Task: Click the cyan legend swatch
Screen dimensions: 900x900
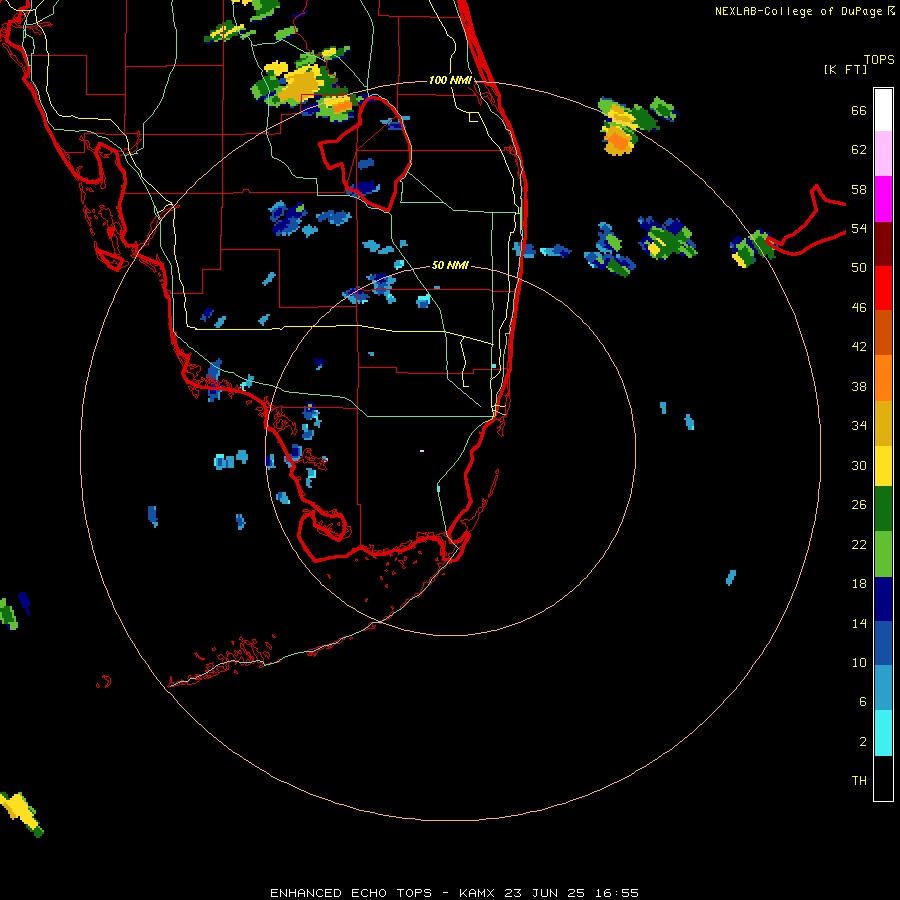Action: [883, 733]
